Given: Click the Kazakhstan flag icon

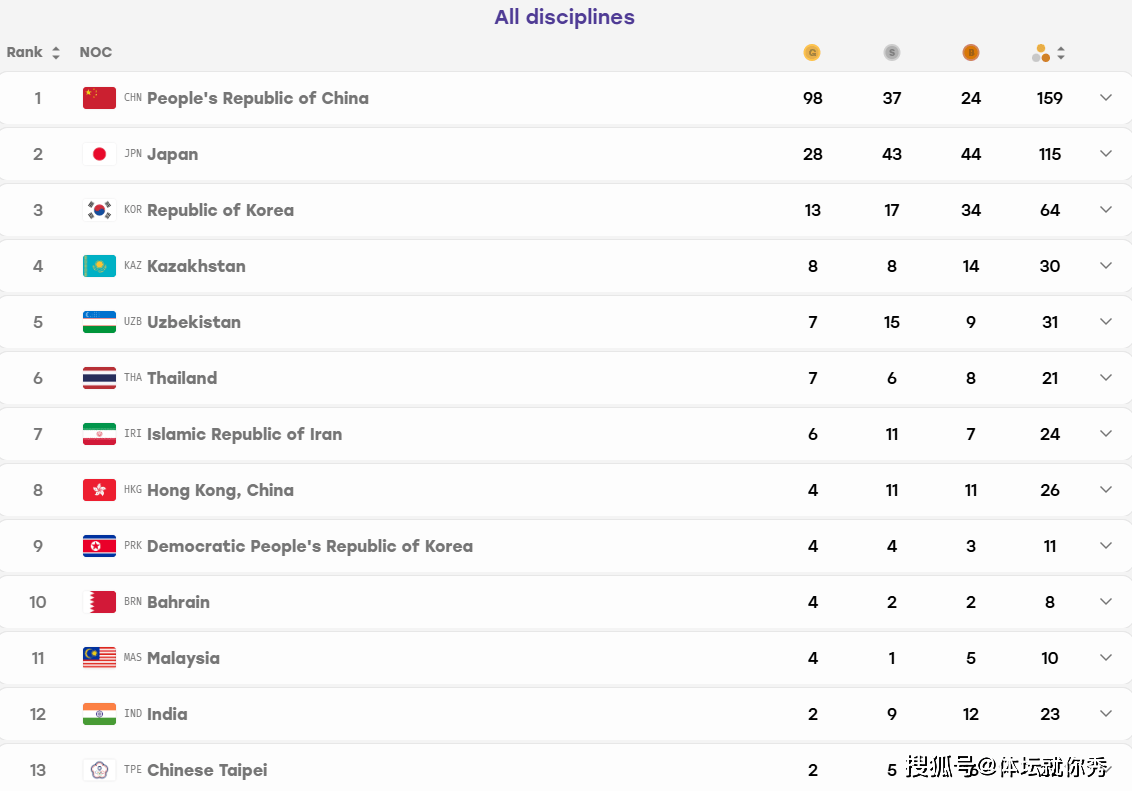Looking at the screenshot, I should tap(100, 266).
